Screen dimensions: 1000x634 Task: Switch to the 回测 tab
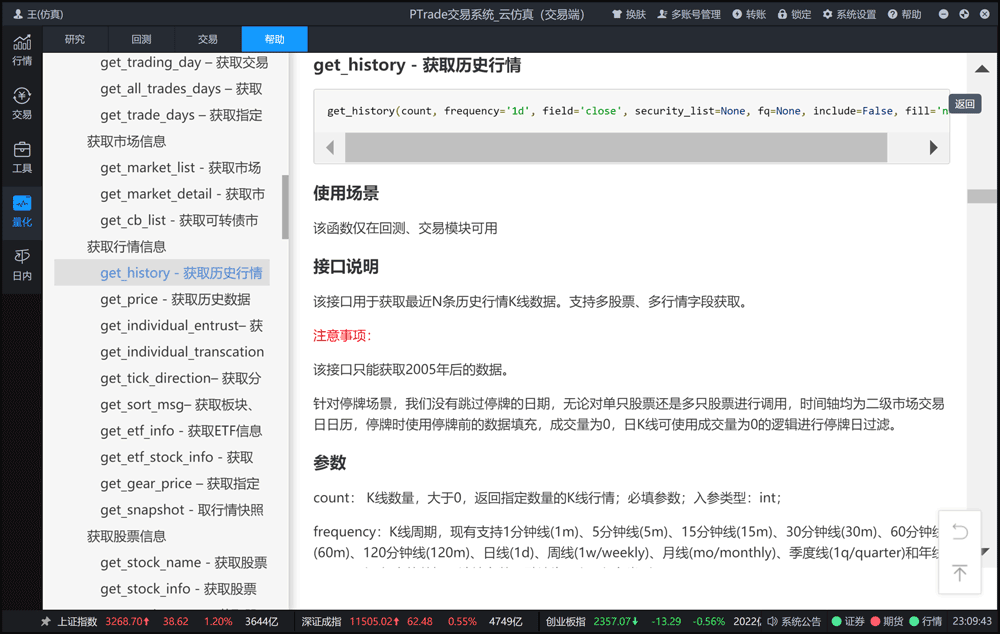[x=141, y=39]
